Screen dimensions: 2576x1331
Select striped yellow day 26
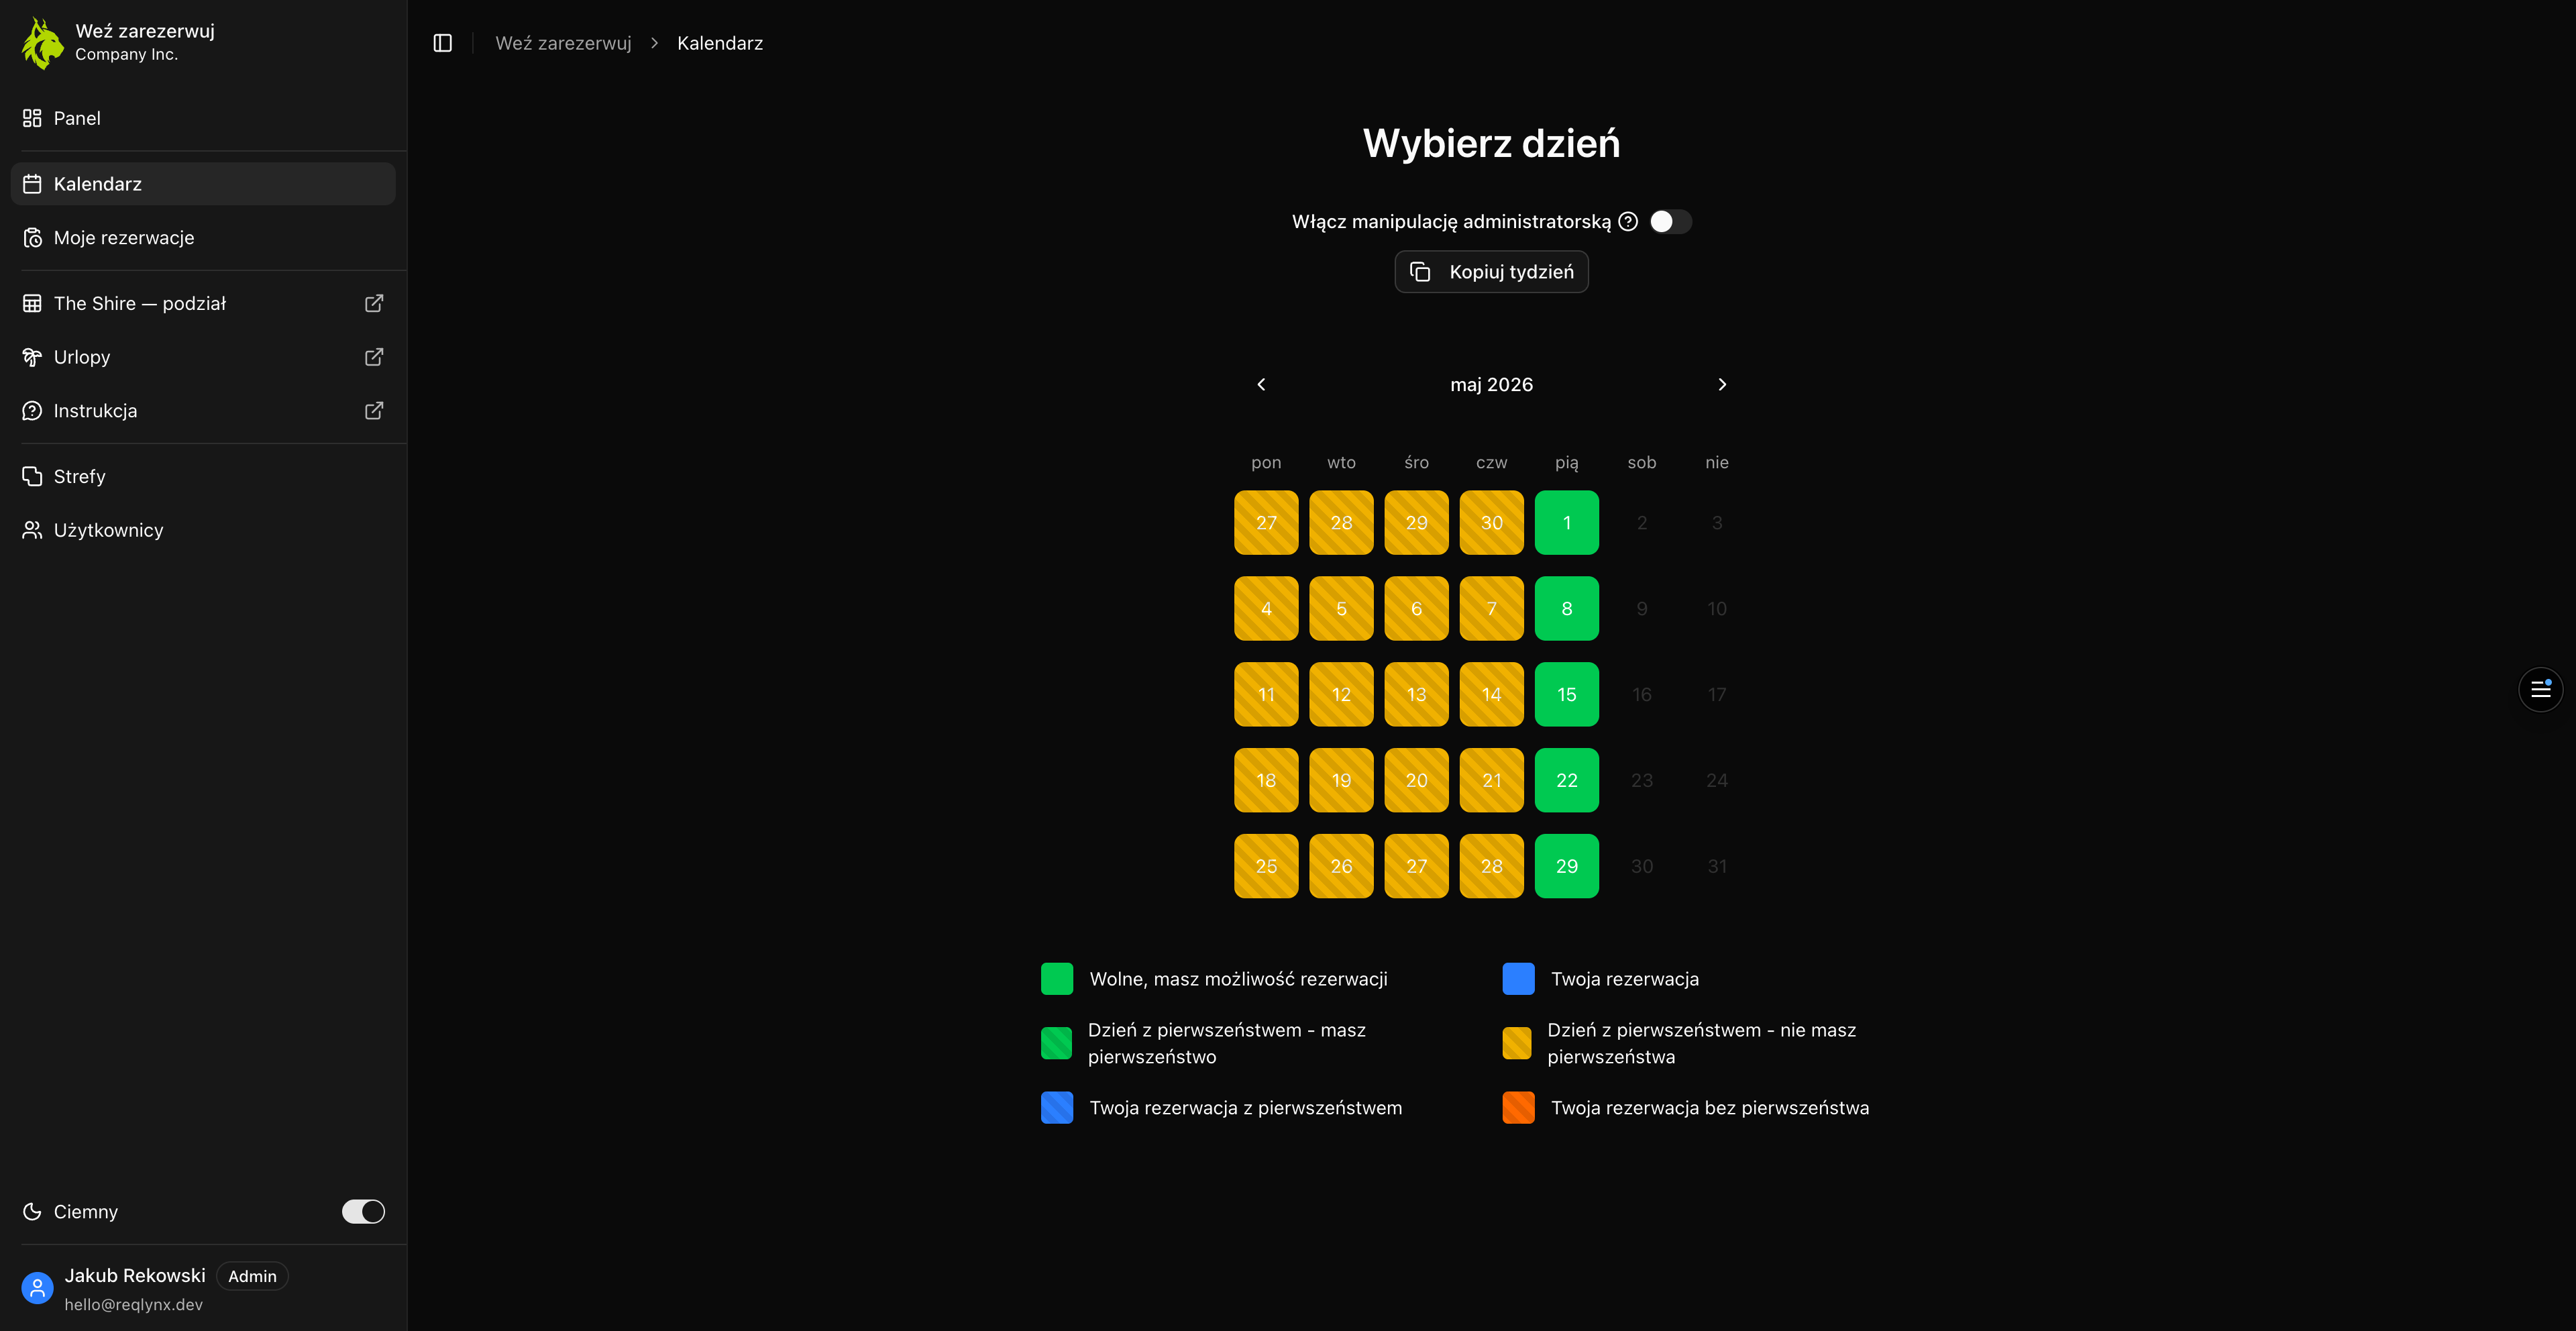pyautogui.click(x=1341, y=866)
